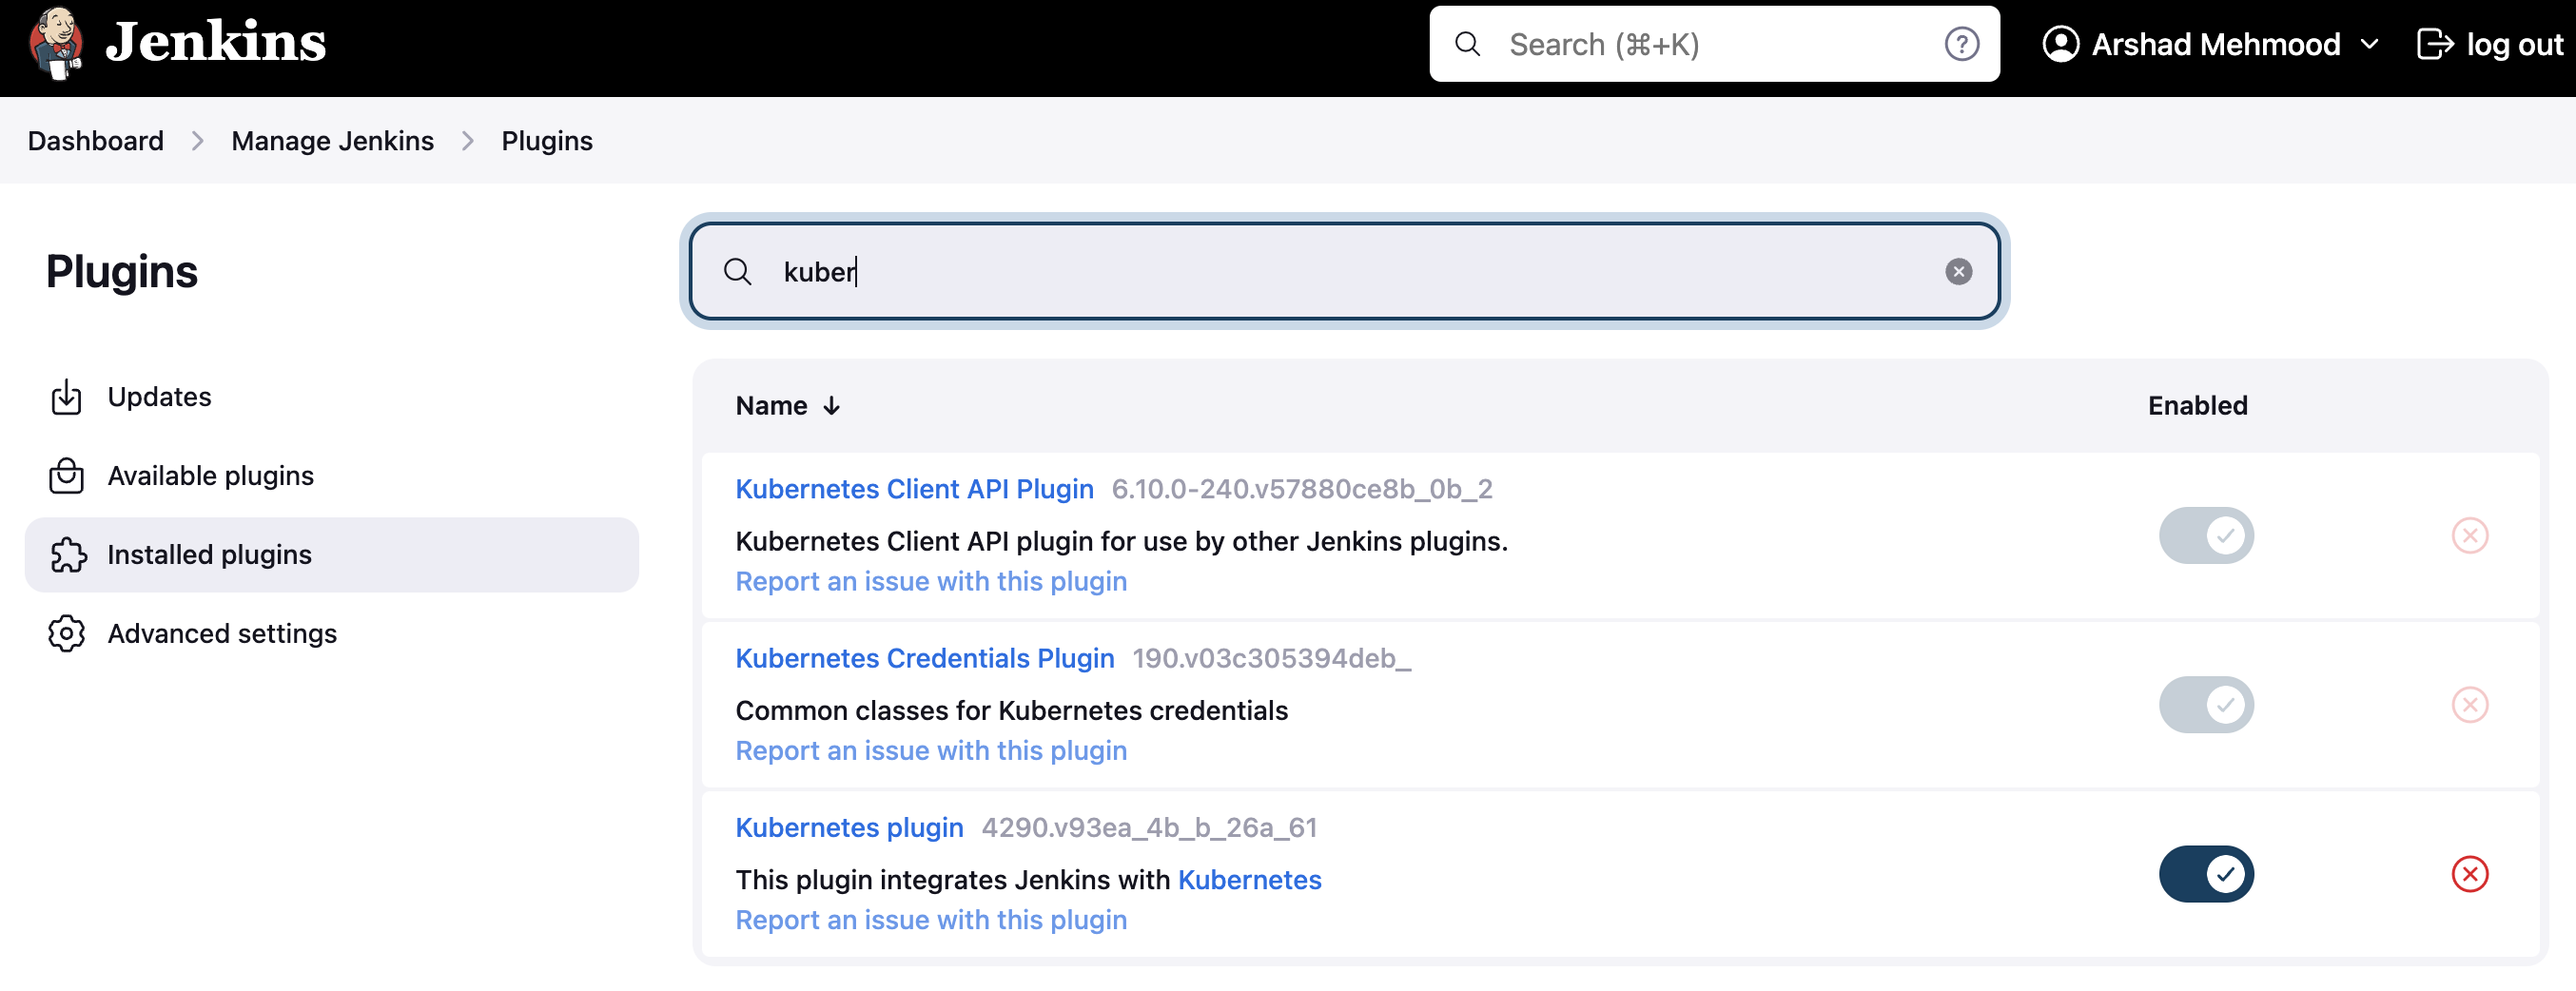Toggle Kubernetes Credentials Plugin enabled switch

tap(2205, 705)
